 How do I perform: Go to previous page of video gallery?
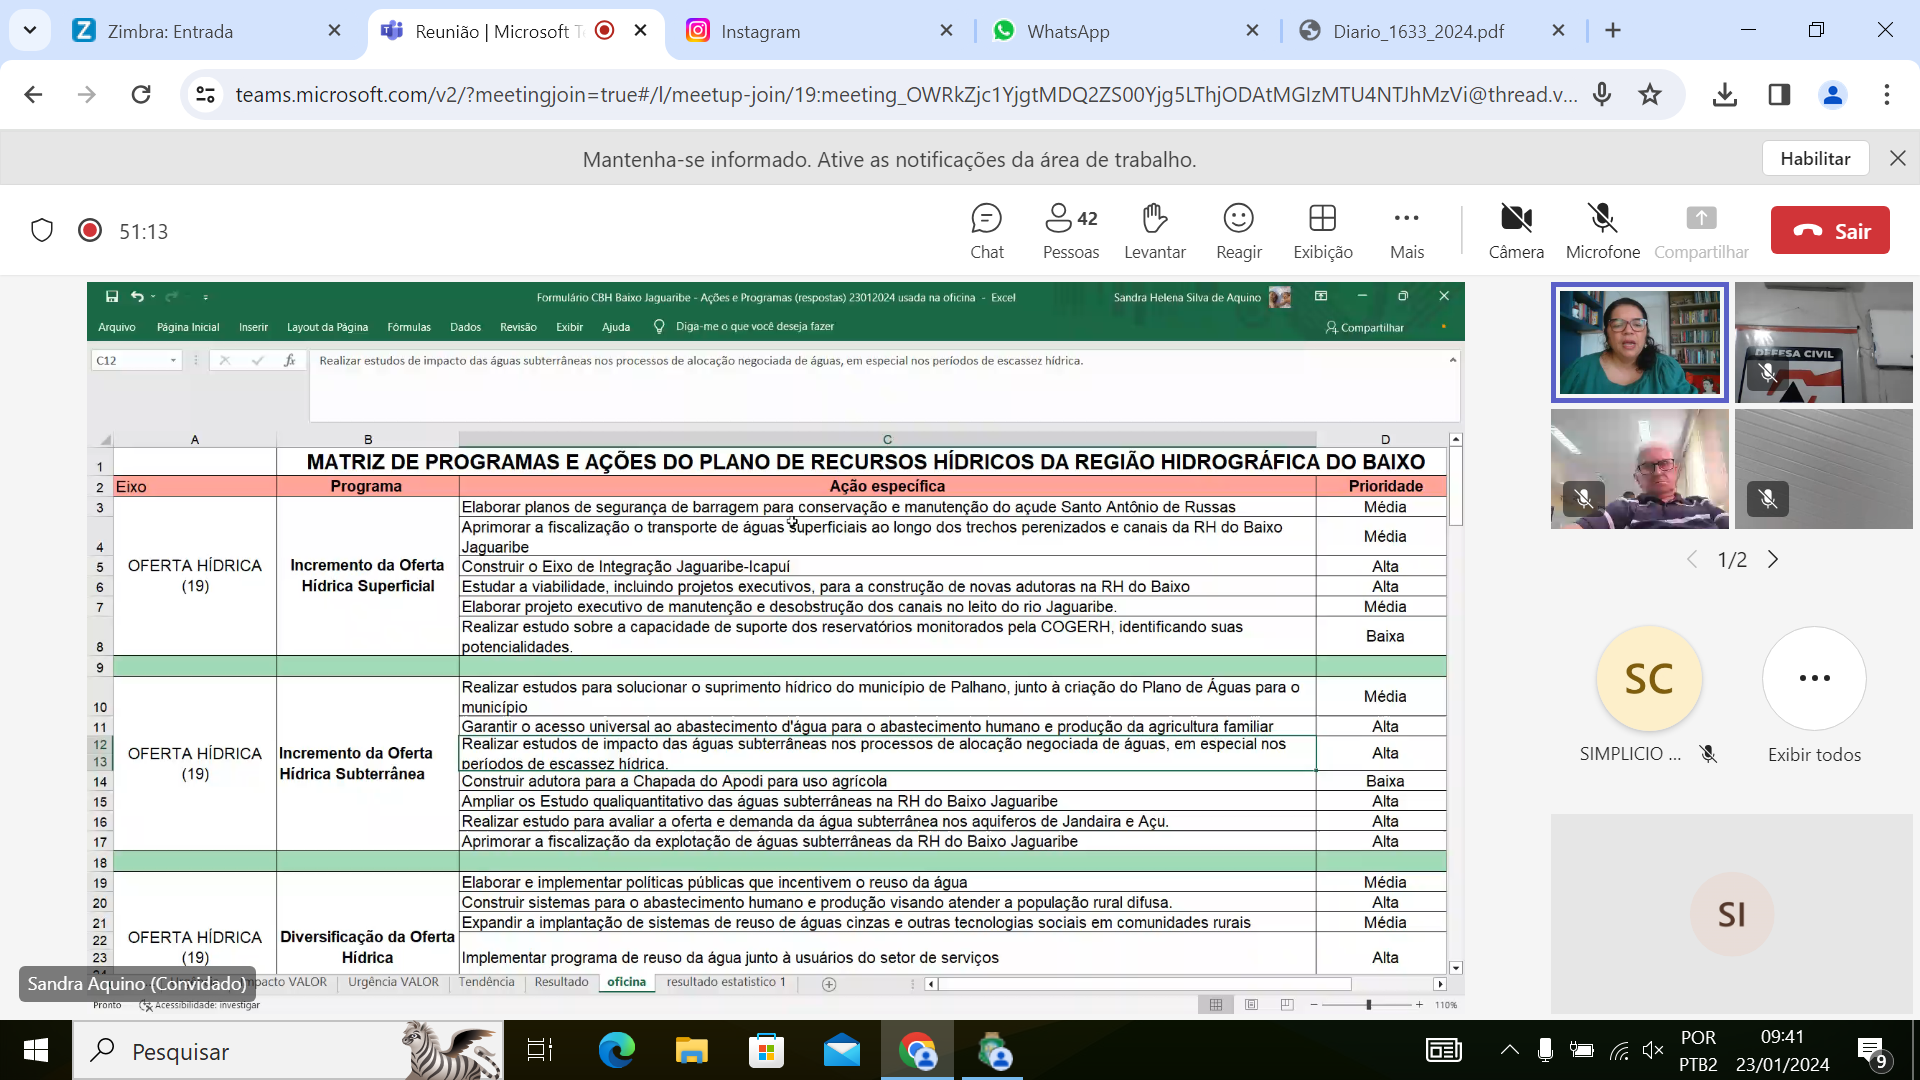[1692, 560]
